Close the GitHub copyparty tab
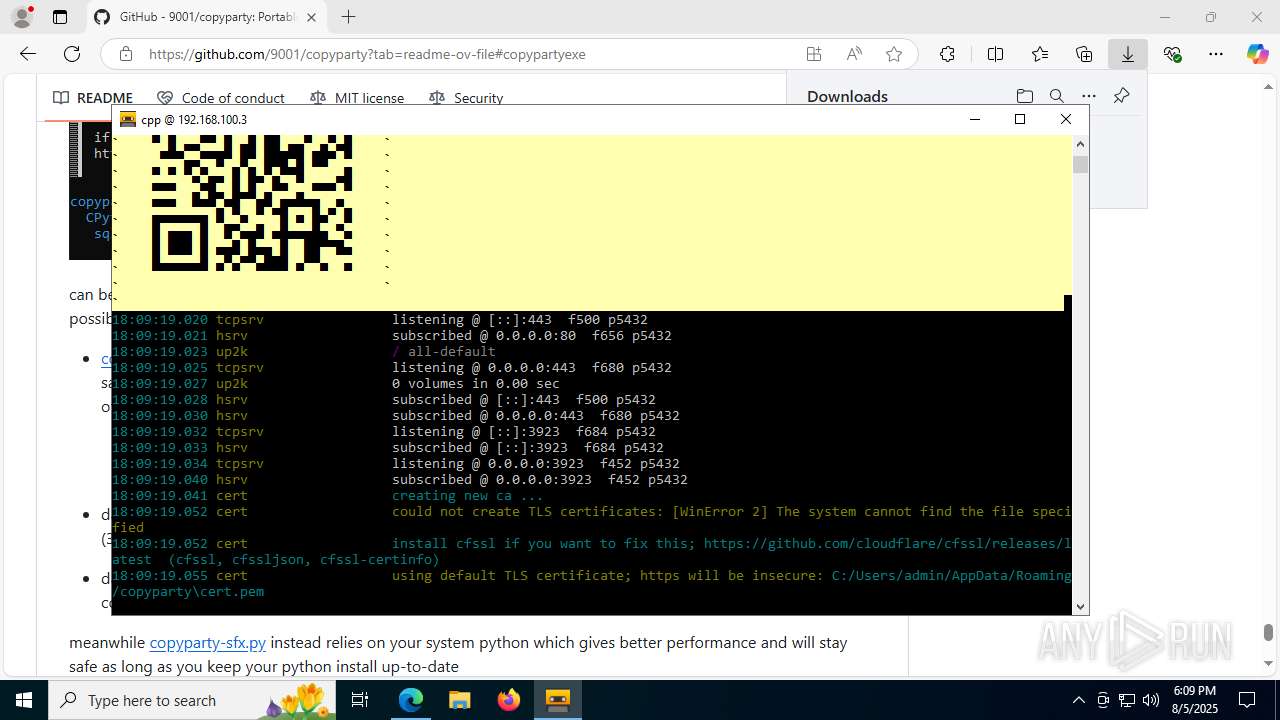 pos(312,17)
